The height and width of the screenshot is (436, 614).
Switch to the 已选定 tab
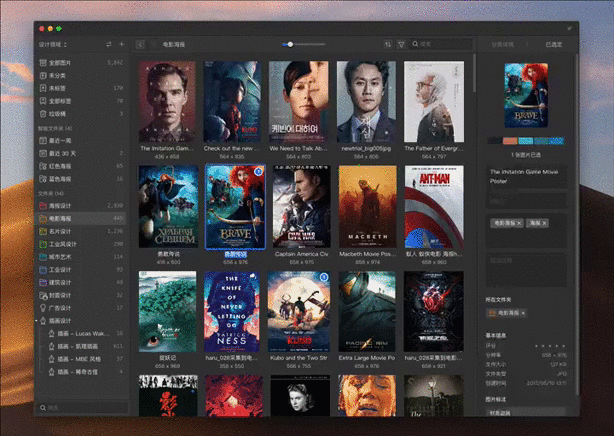(554, 45)
